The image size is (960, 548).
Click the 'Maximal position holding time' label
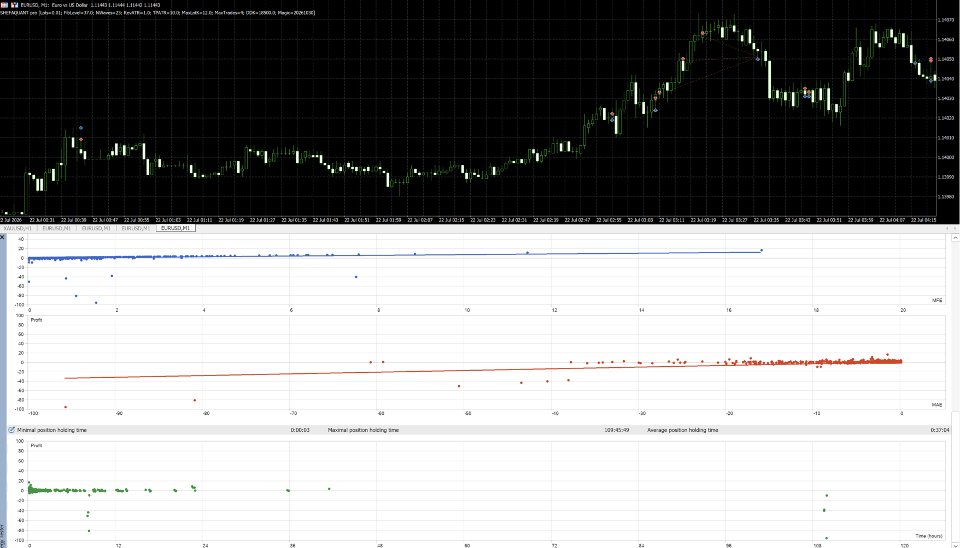tap(363, 430)
